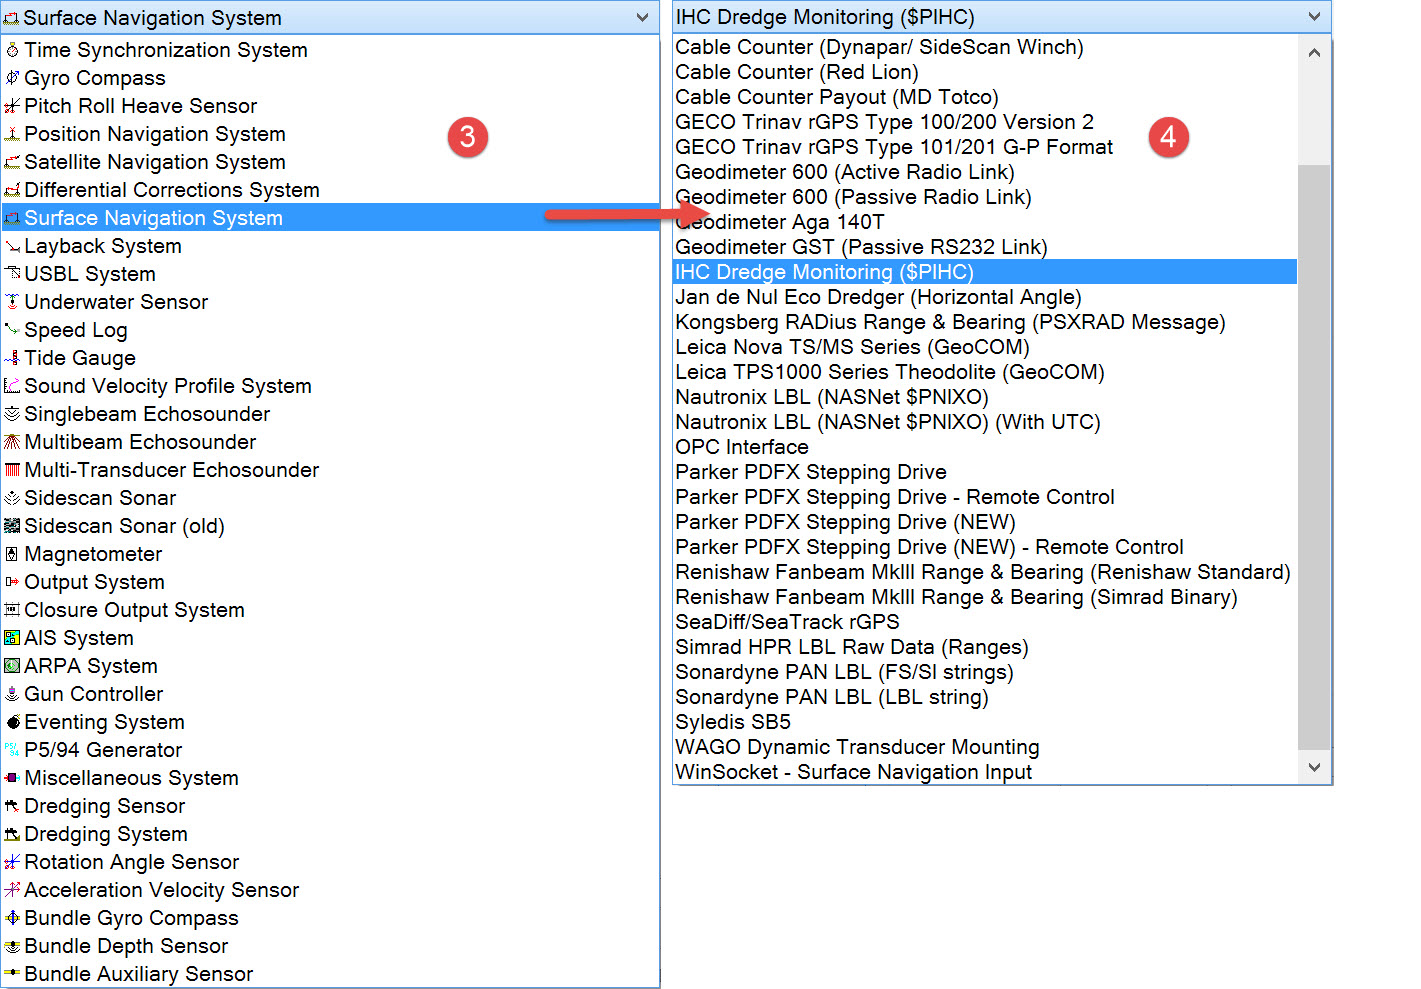
Task: Open the IHC Dredge Monitoring combo box arrow
Action: [1314, 17]
